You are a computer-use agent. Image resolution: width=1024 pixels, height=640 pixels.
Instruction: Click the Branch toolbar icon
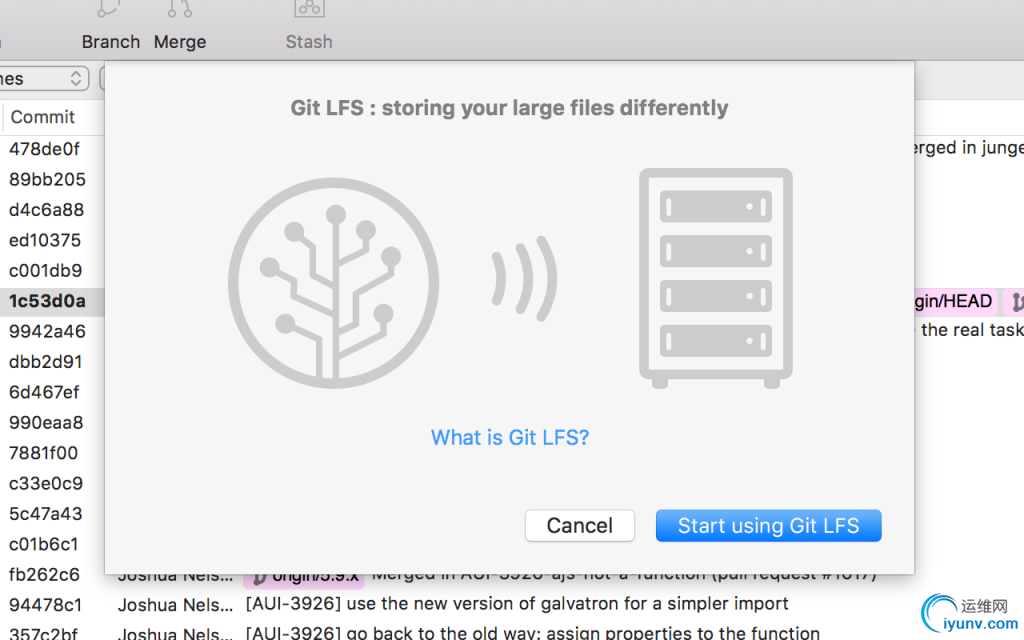110,12
